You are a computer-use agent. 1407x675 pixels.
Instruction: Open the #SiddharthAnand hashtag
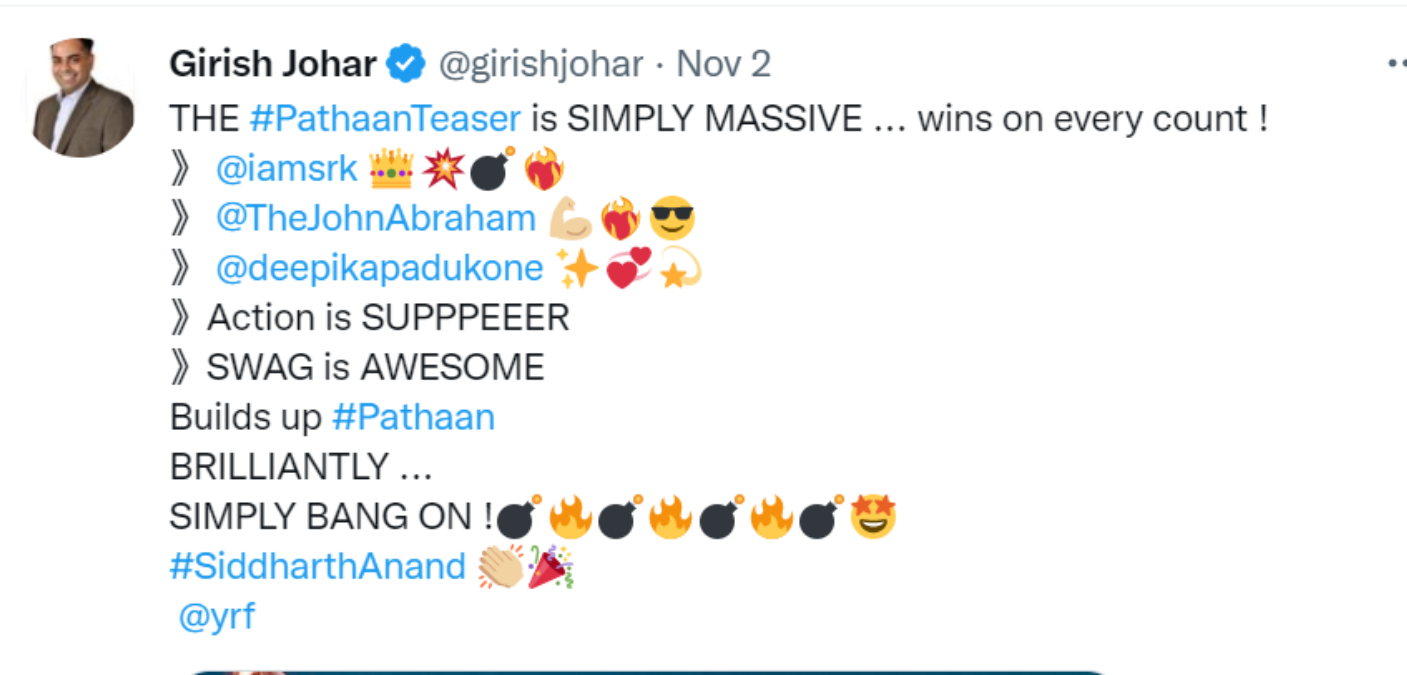point(318,567)
